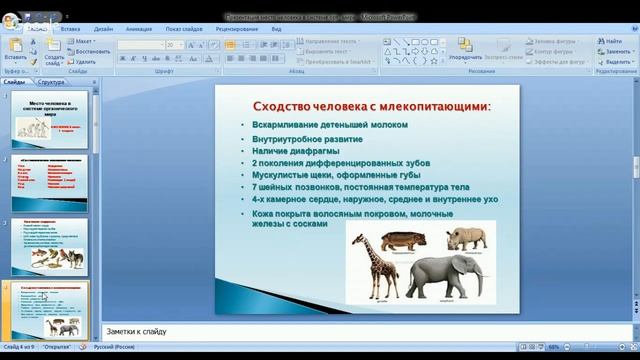Expand the shapes gallery with the More arrow
The image size is (640, 360).
(443, 61)
